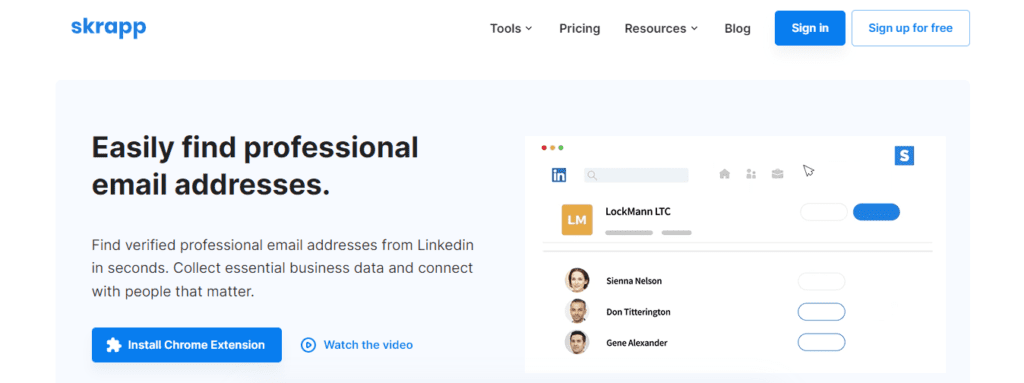Click the home icon in the LinkedIn mockup
The width and height of the screenshot is (1024, 383).
pos(724,174)
